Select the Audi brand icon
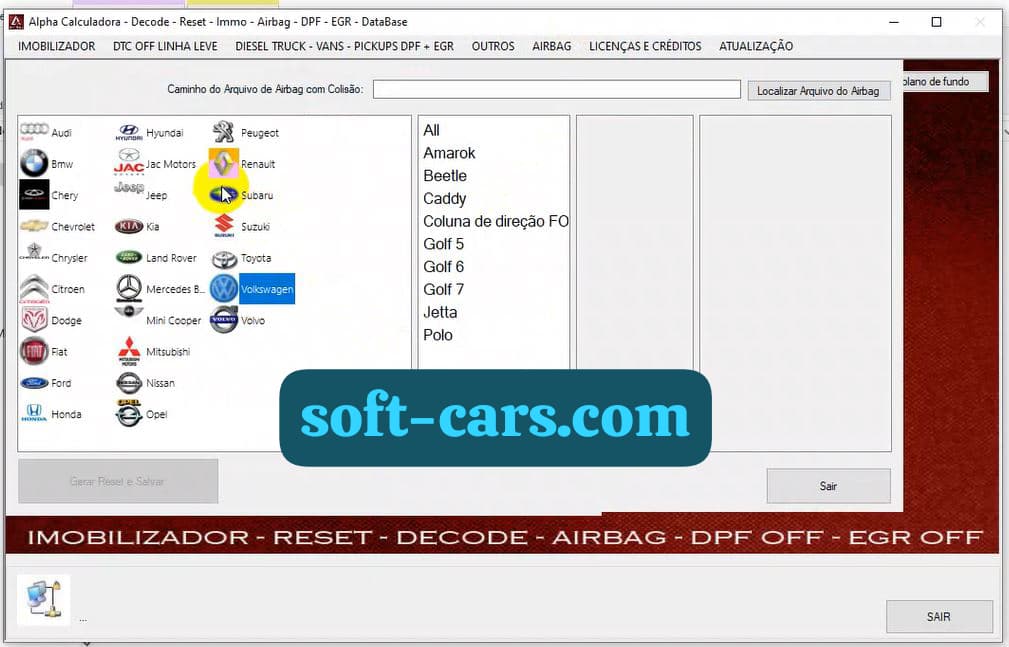Image resolution: width=1009 pixels, height=647 pixels. pos(34,131)
